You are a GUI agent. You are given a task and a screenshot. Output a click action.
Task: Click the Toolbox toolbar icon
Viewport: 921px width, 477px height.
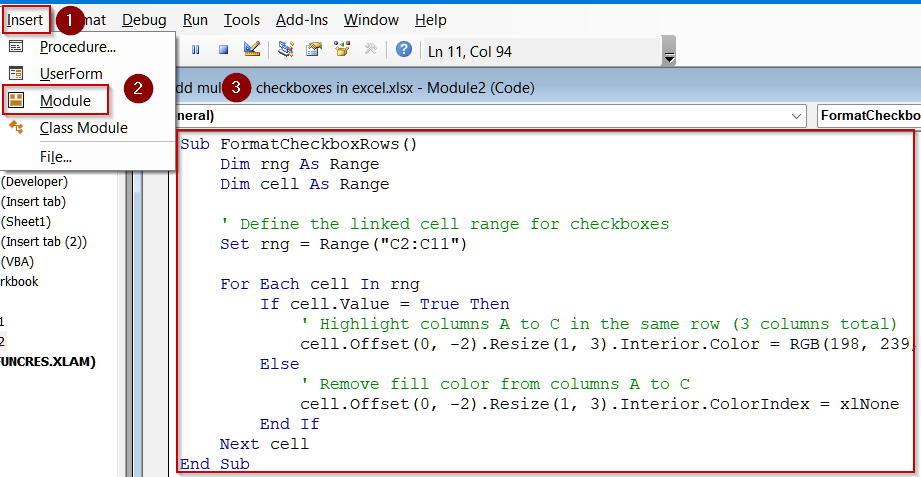pos(370,49)
